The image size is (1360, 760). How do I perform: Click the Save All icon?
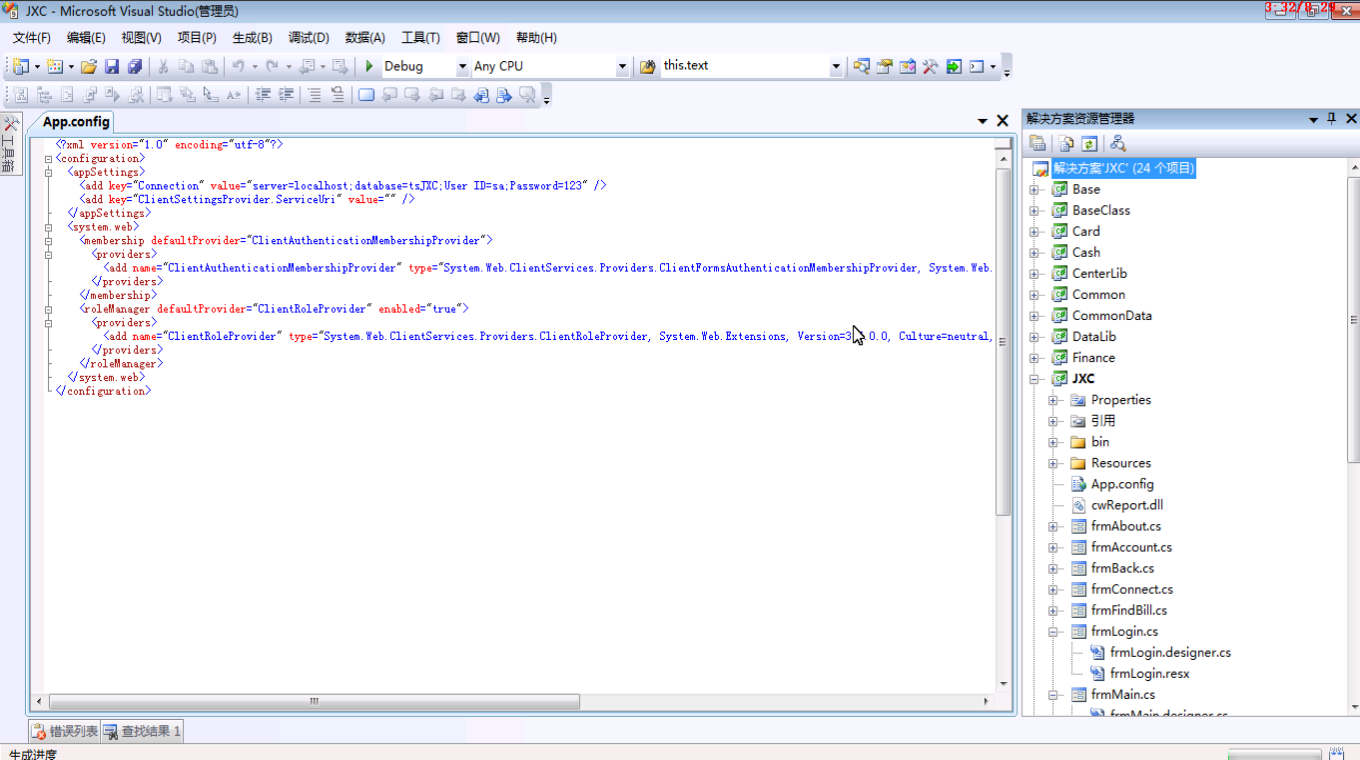pyautogui.click(x=134, y=66)
